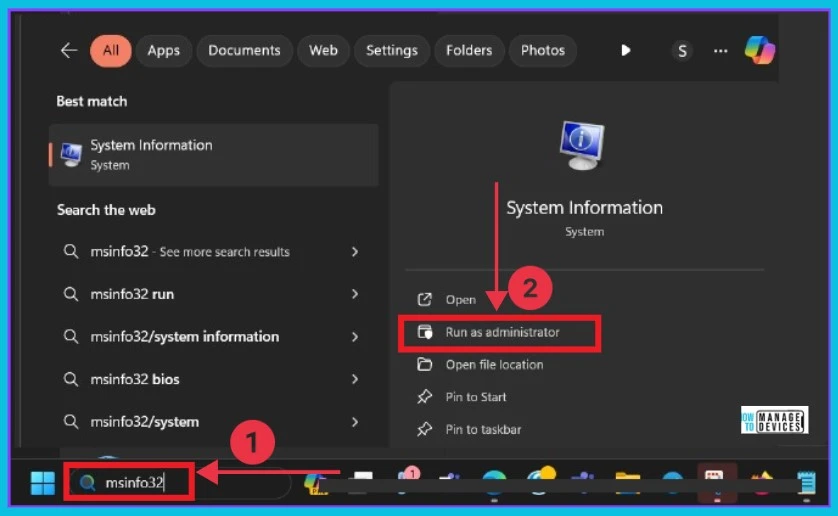Choose Pin to taskbar
Image resolution: width=838 pixels, height=516 pixels.
point(483,429)
